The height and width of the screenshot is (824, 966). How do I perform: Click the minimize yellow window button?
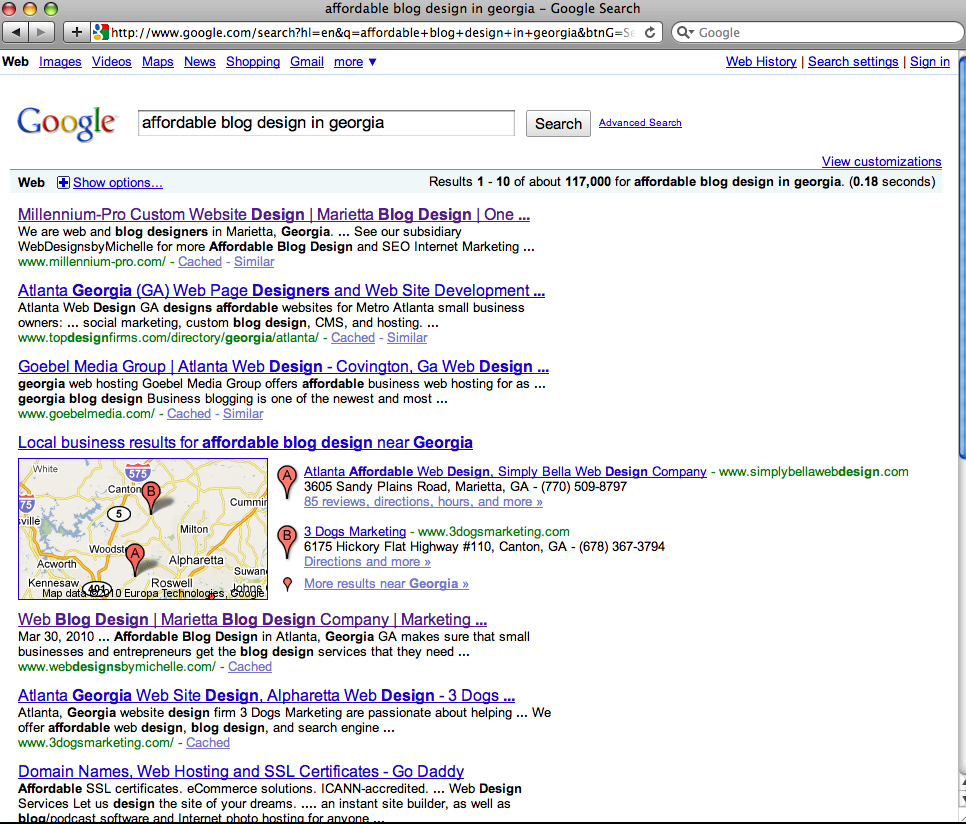pos(30,9)
